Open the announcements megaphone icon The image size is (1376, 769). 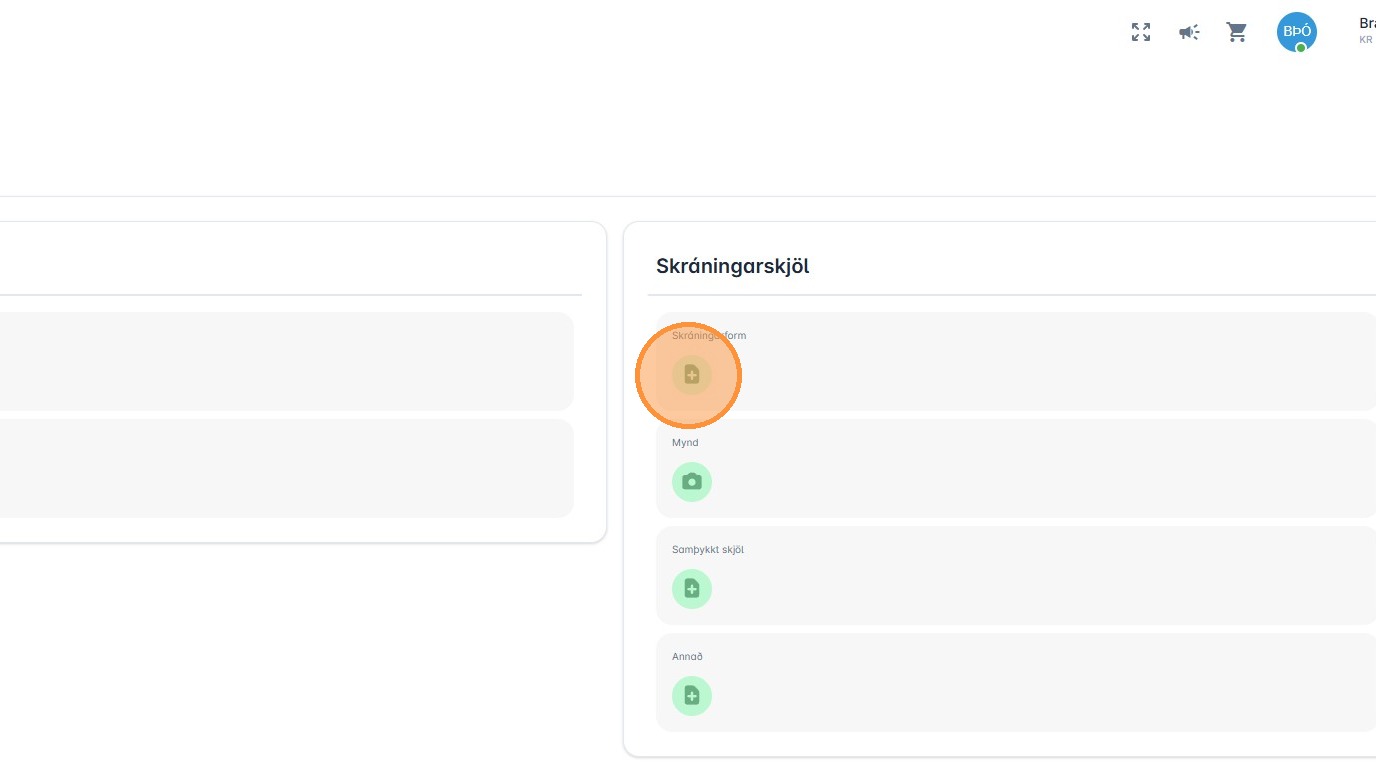1189,32
